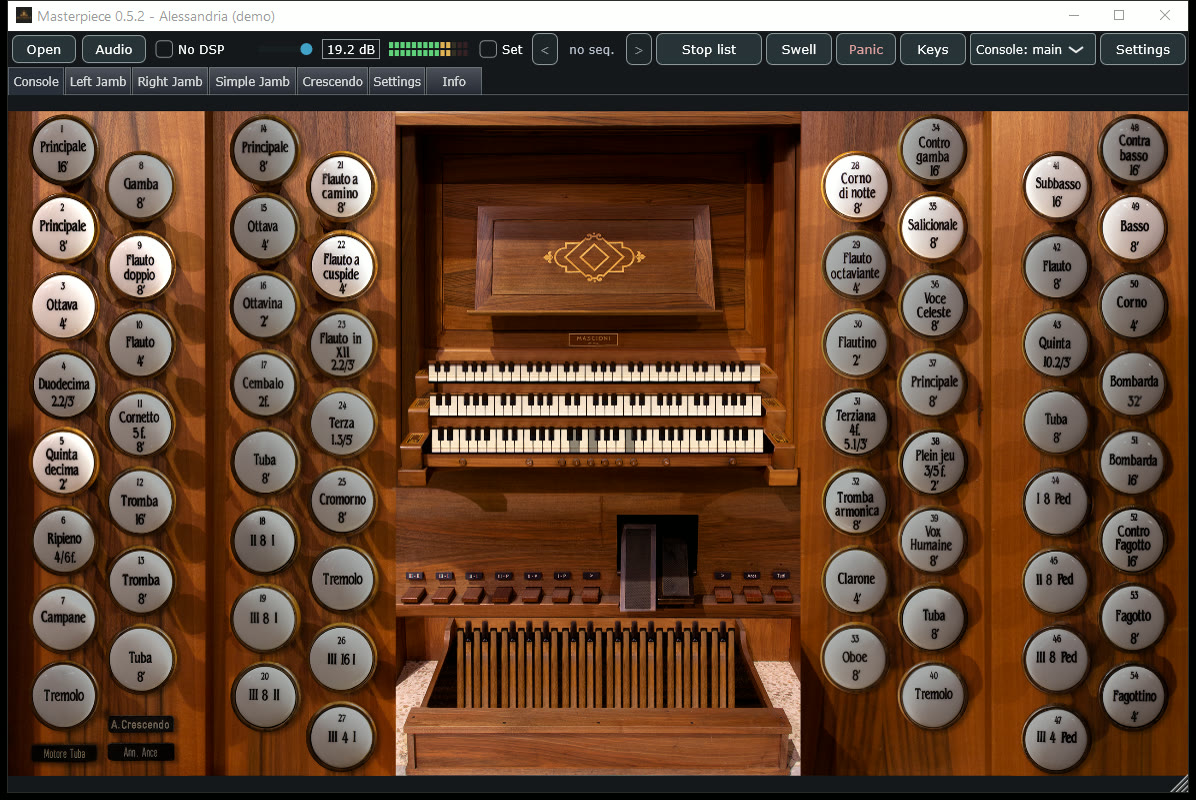Toggle the Gamba 8' stop
Image resolution: width=1196 pixels, height=800 pixels.
click(x=140, y=188)
